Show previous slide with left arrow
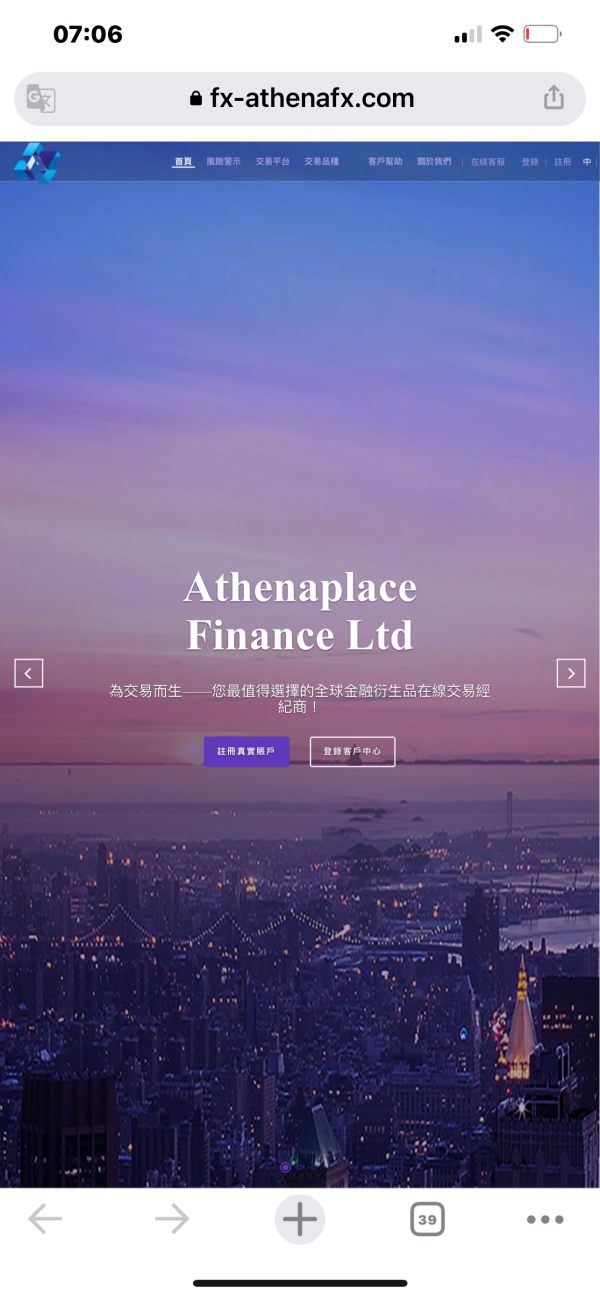 (29, 673)
